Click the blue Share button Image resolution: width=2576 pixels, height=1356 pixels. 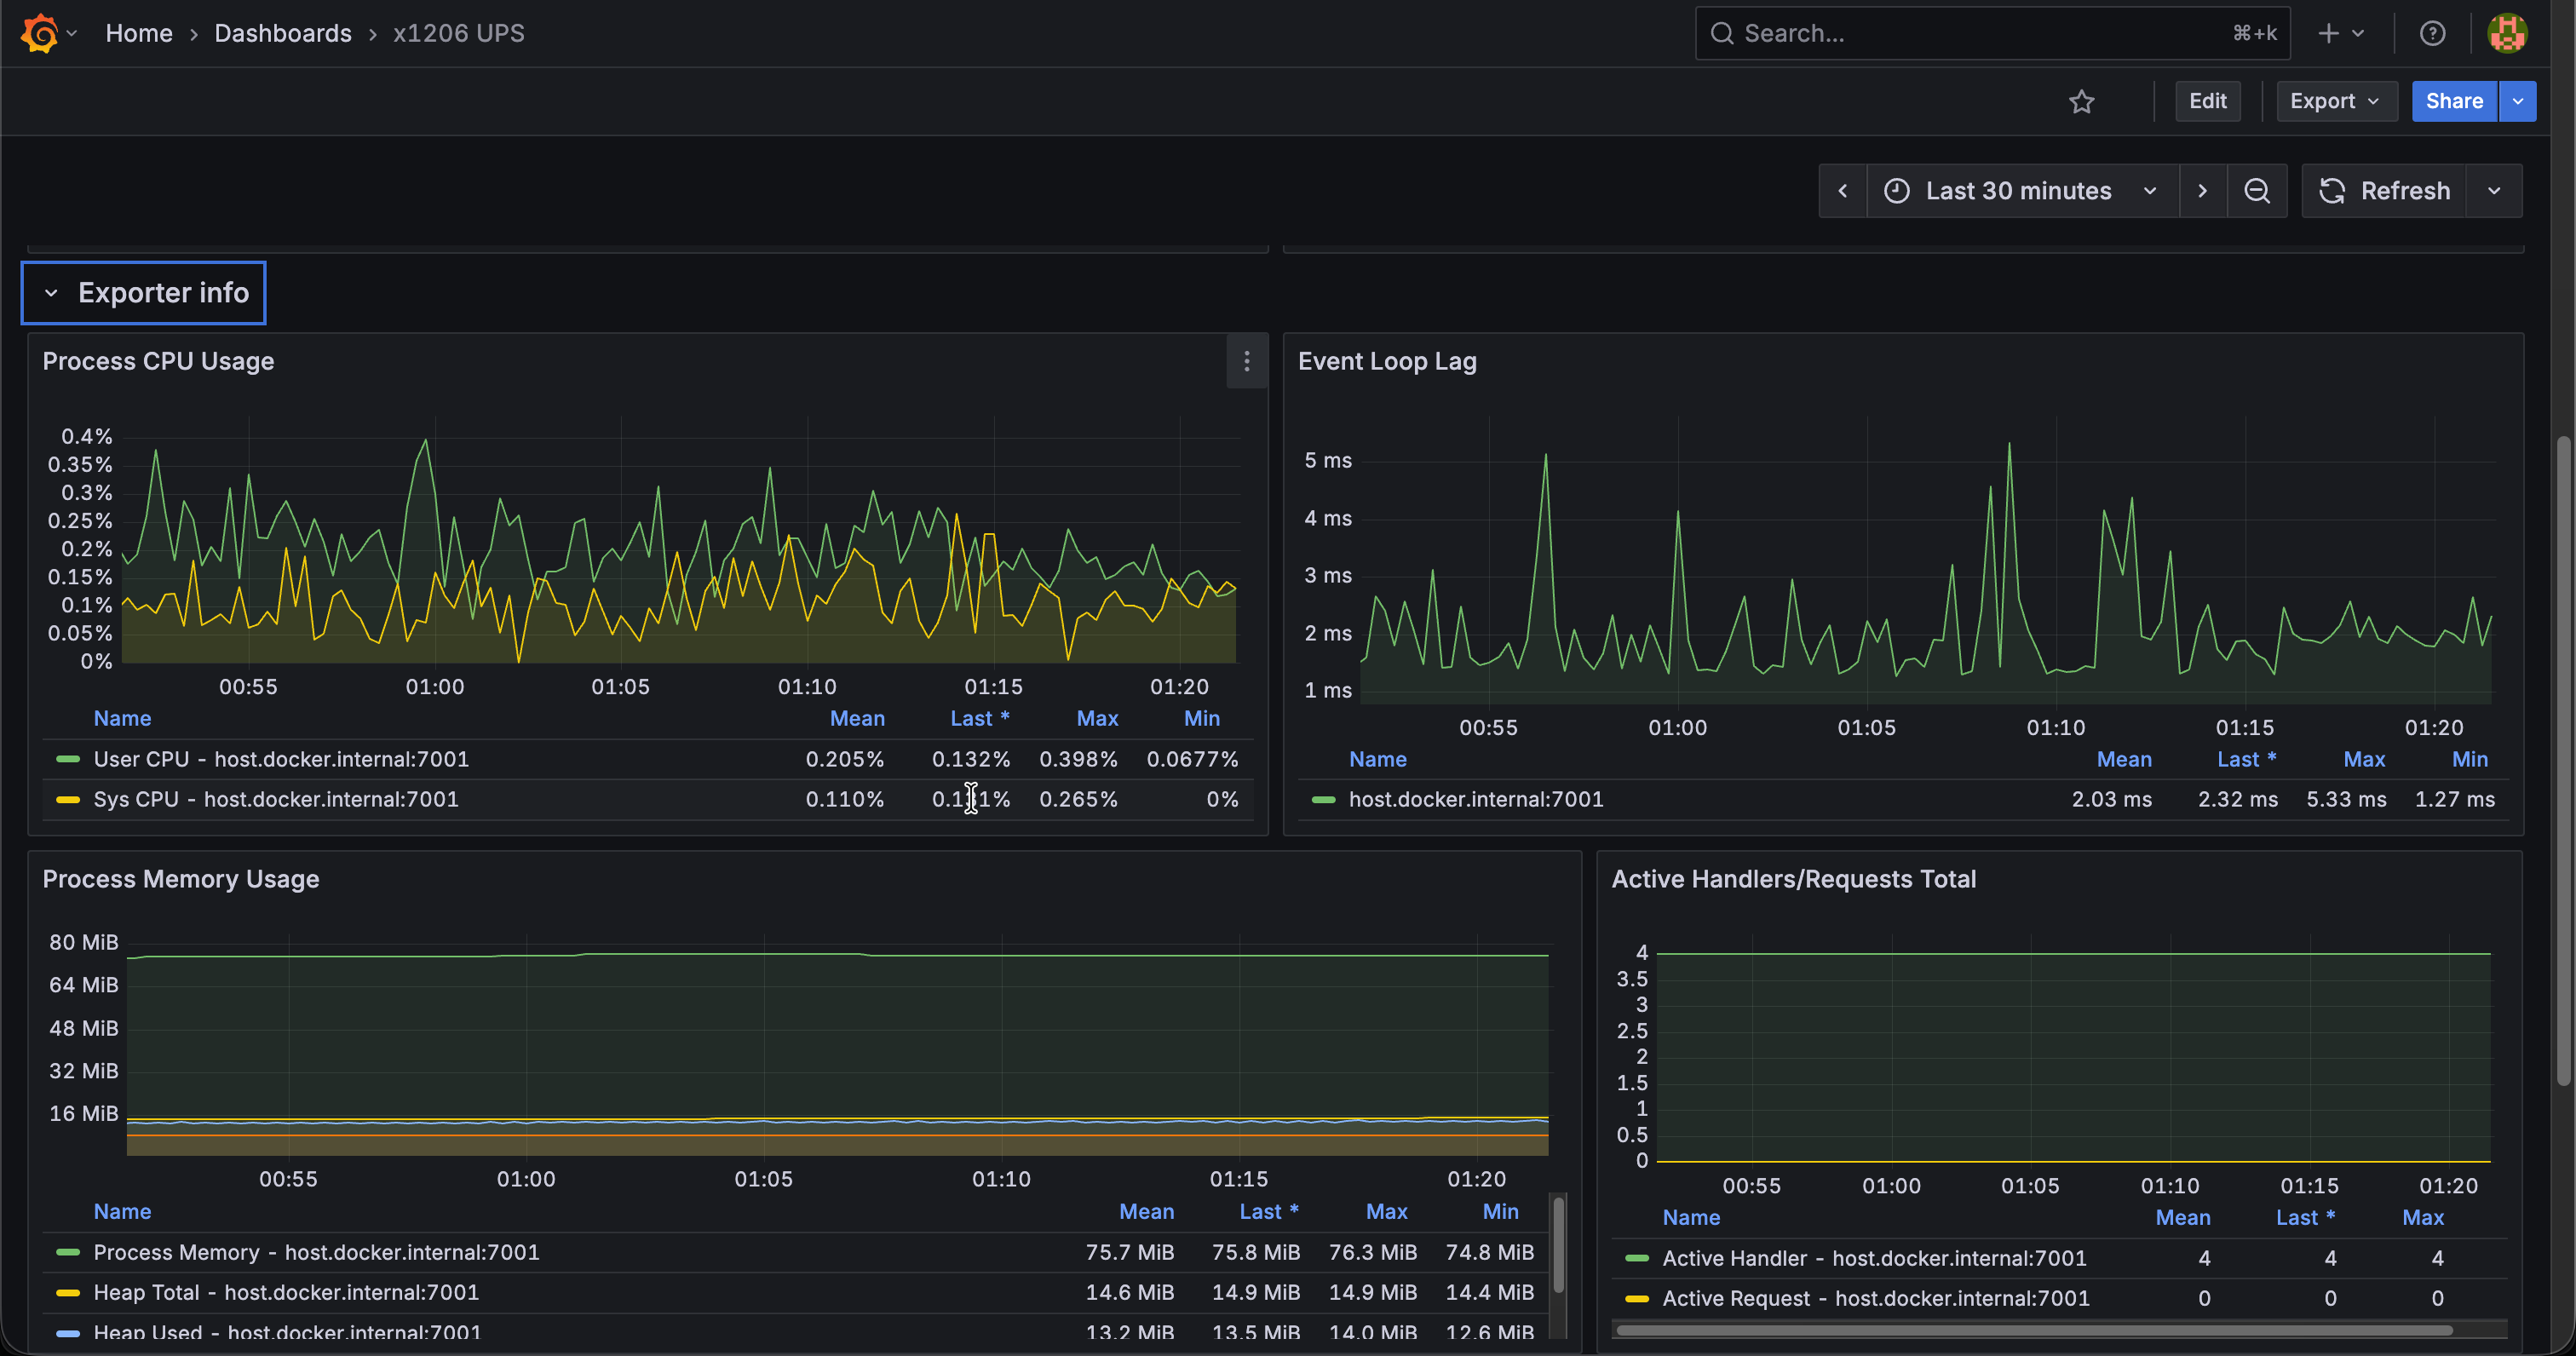coord(2454,101)
